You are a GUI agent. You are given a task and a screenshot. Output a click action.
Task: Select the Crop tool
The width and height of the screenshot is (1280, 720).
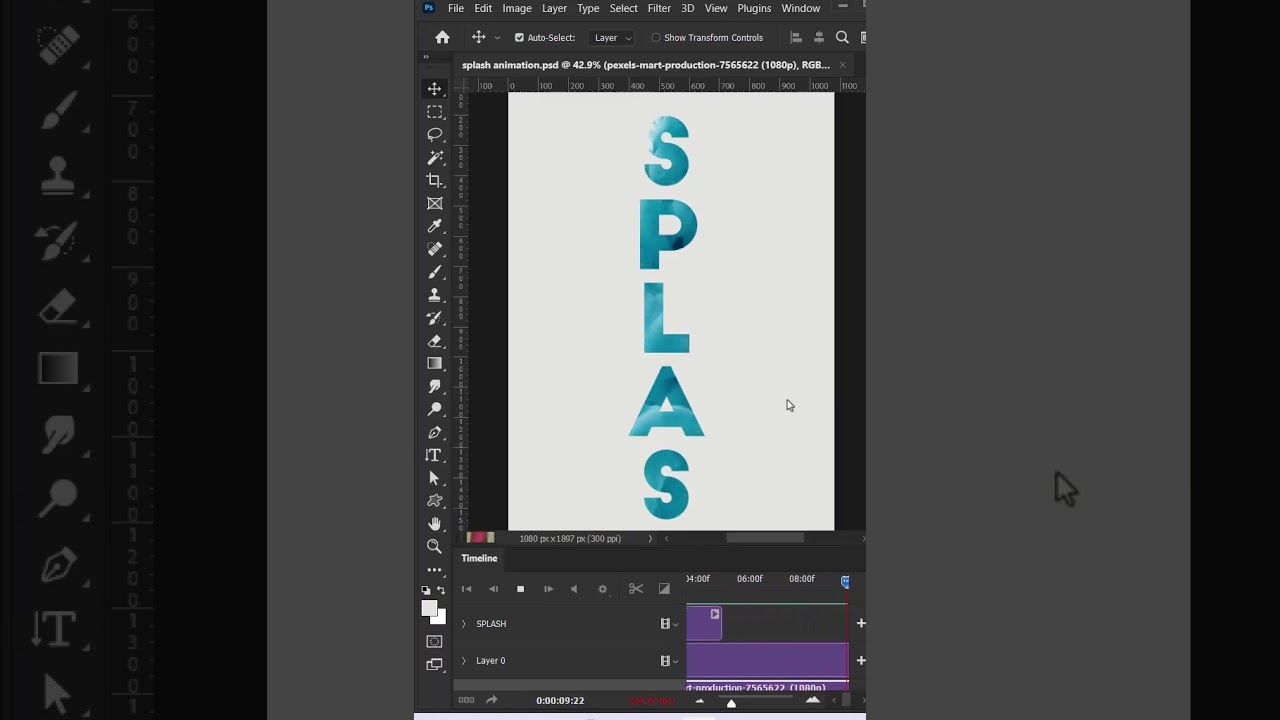(434, 181)
